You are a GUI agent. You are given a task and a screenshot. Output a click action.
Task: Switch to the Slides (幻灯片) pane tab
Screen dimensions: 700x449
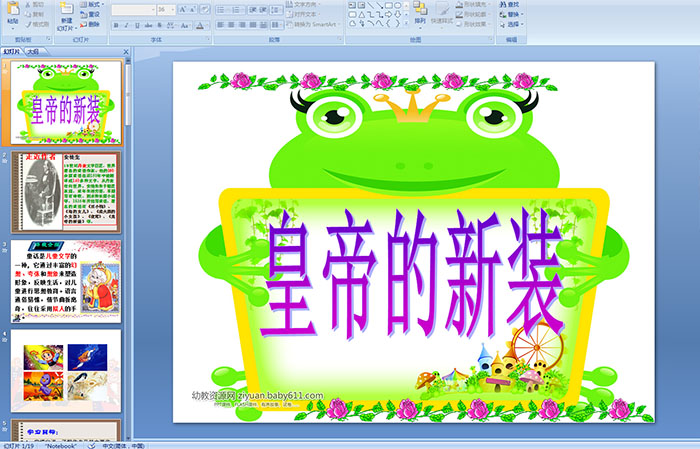12,52
